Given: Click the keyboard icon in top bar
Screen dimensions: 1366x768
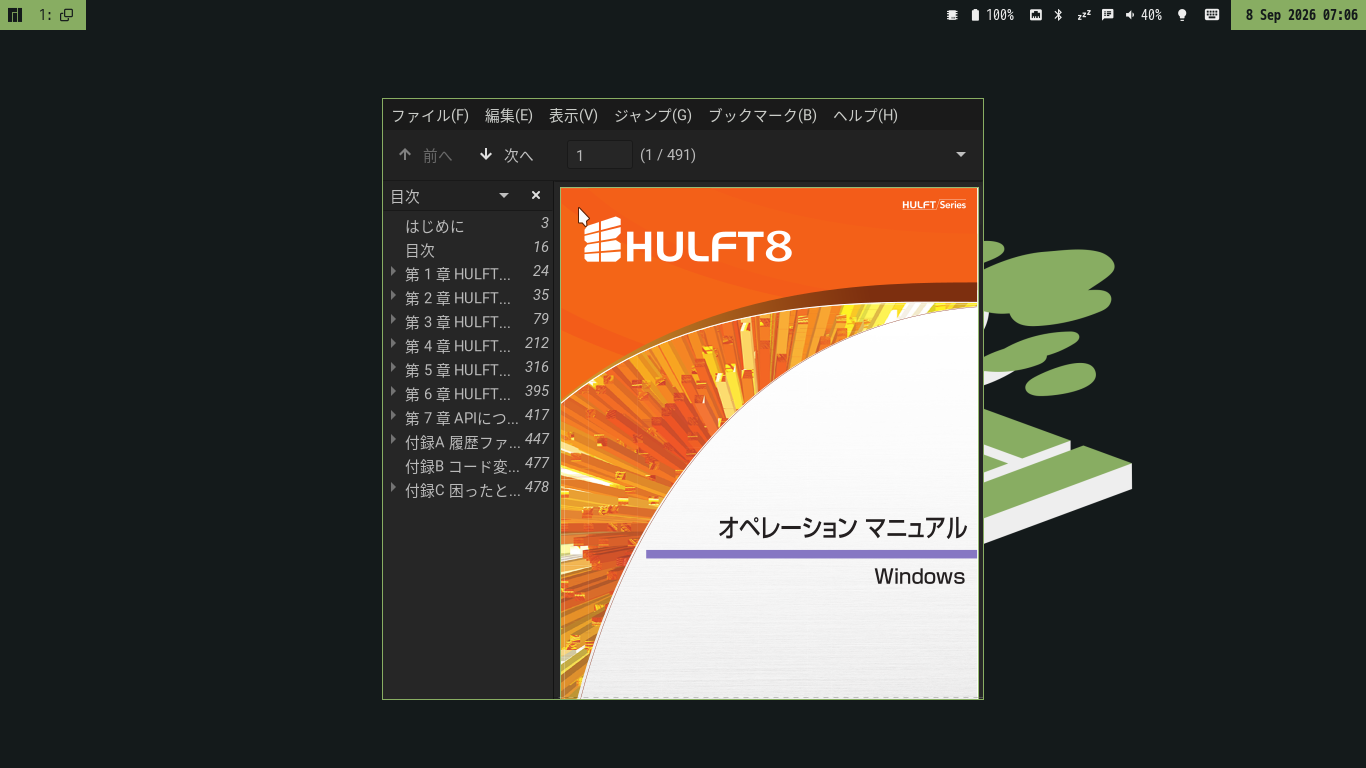Looking at the screenshot, I should (1212, 15).
